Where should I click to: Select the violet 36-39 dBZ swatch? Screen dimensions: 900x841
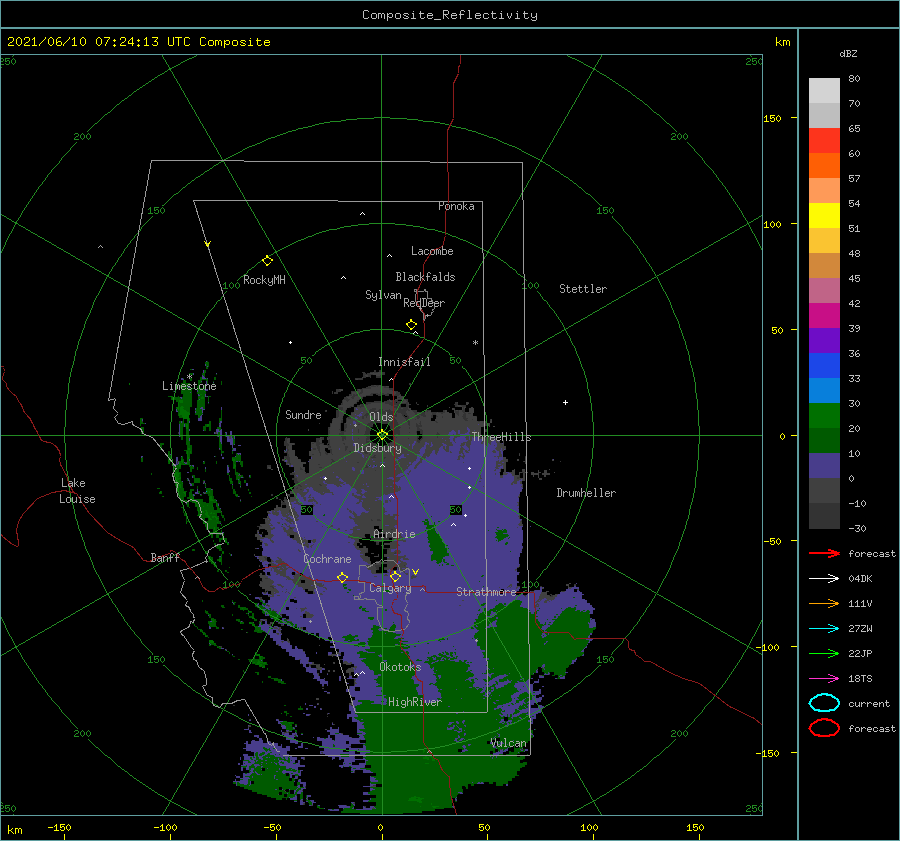pyautogui.click(x=824, y=341)
